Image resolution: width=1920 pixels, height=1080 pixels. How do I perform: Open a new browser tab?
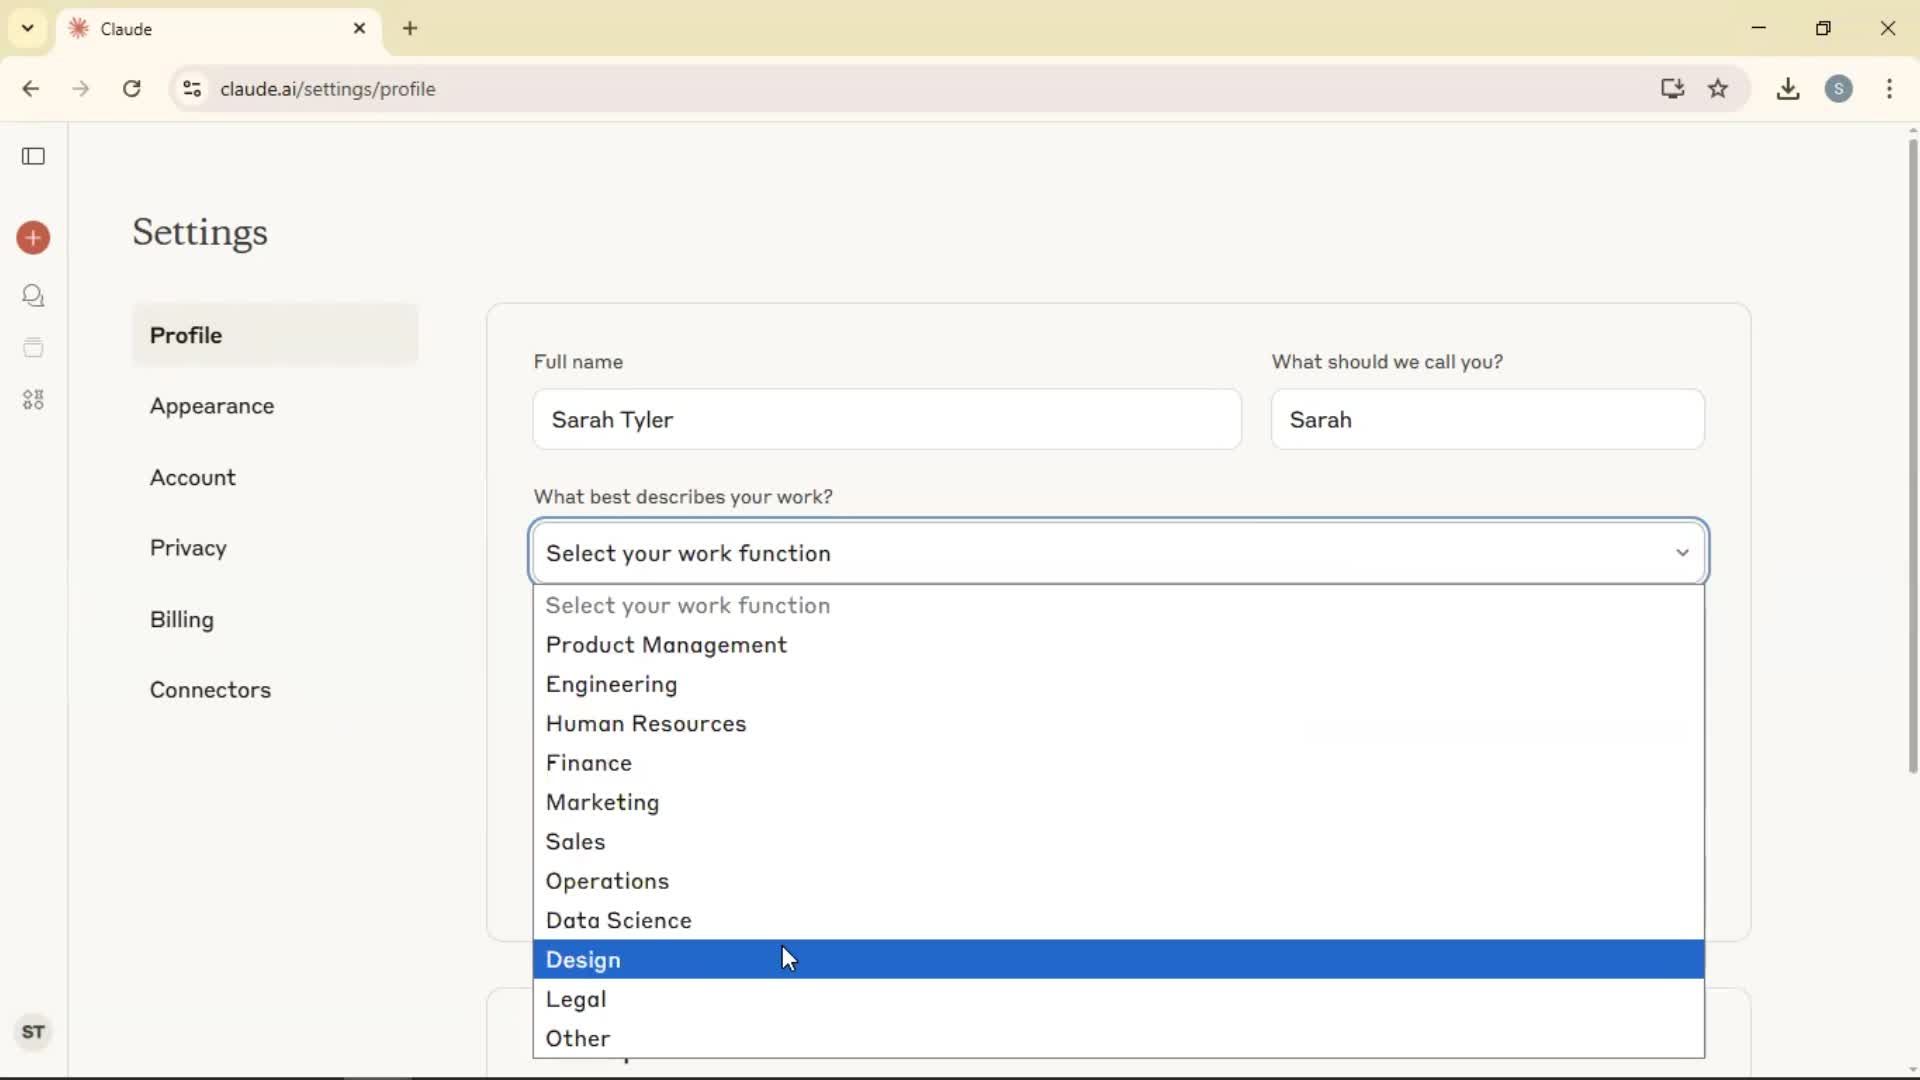tap(410, 29)
